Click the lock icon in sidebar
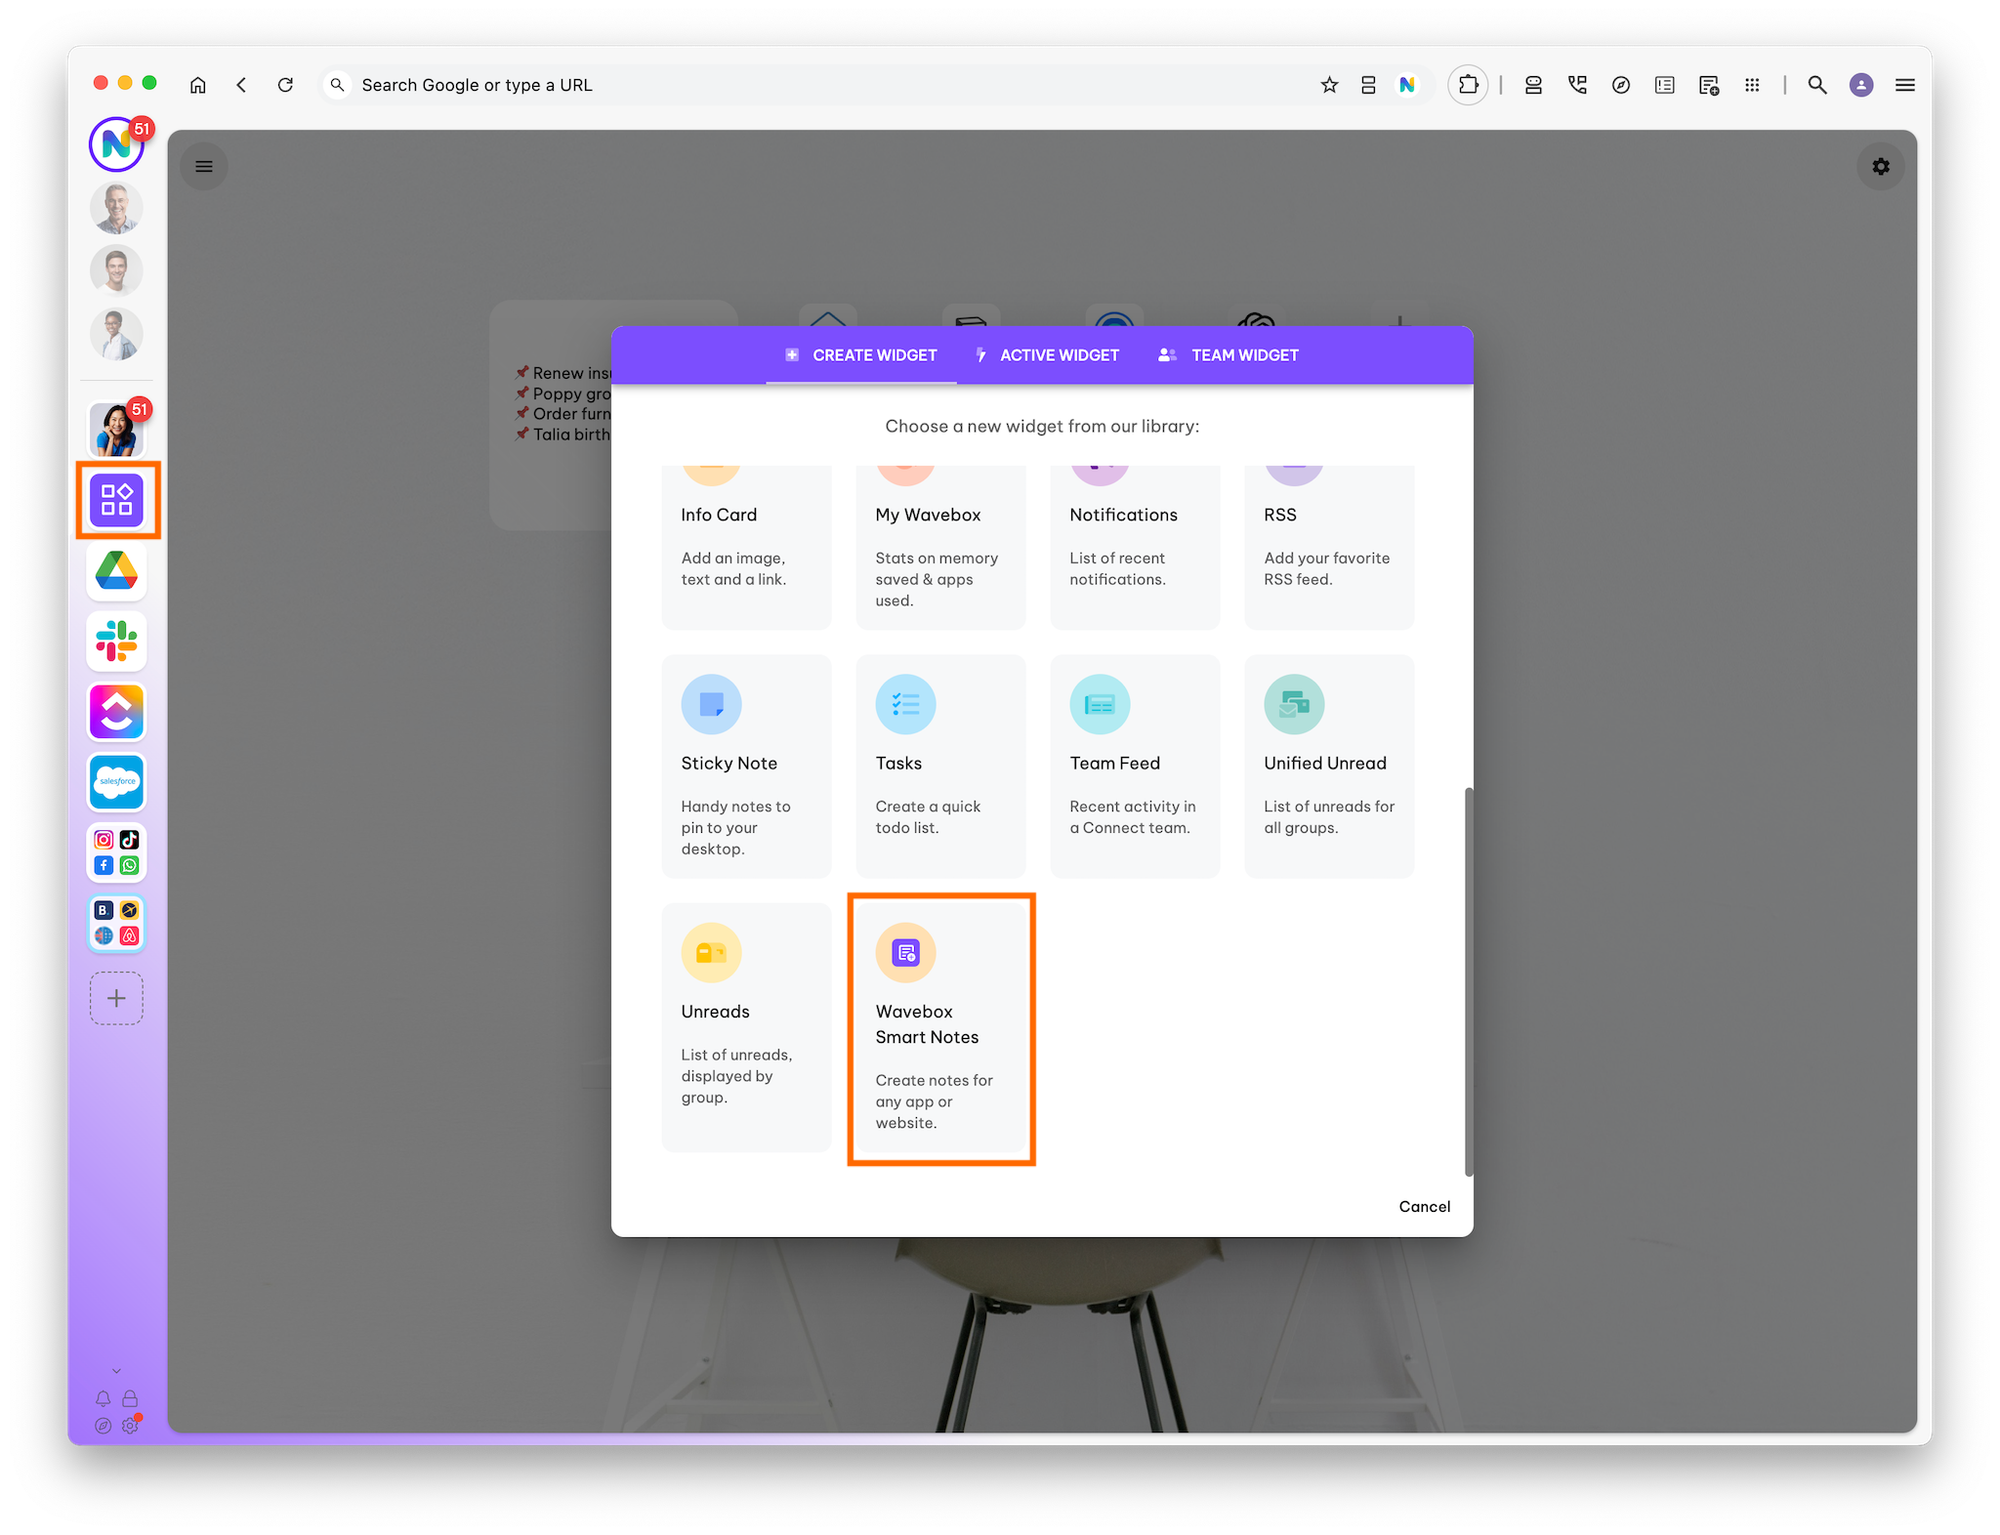This screenshot has width=2000, height=1535. [x=130, y=1398]
